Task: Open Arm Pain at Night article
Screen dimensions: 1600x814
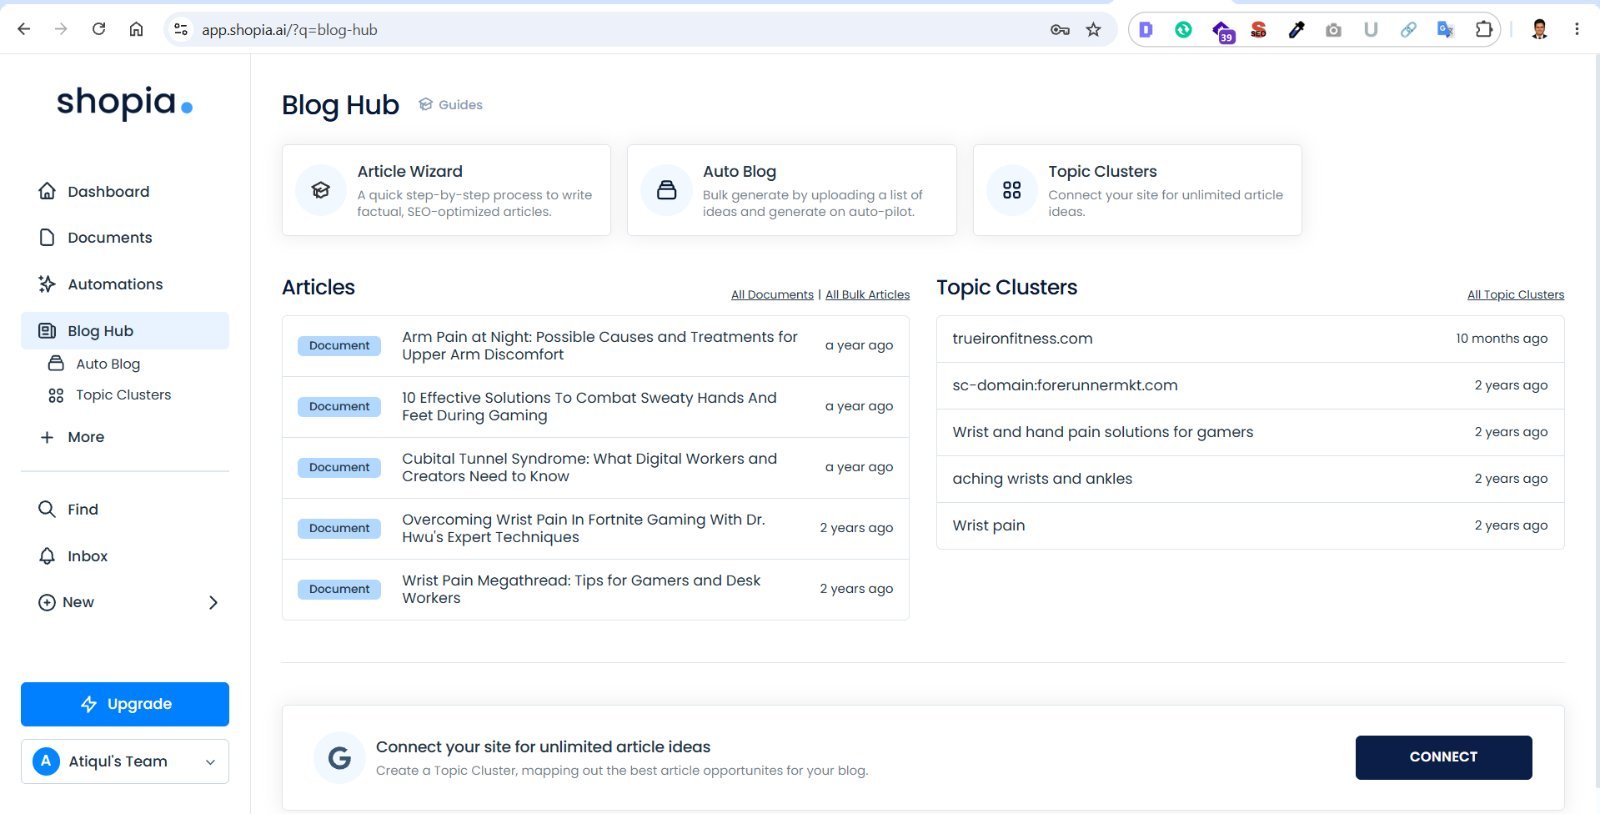Action: pos(600,346)
